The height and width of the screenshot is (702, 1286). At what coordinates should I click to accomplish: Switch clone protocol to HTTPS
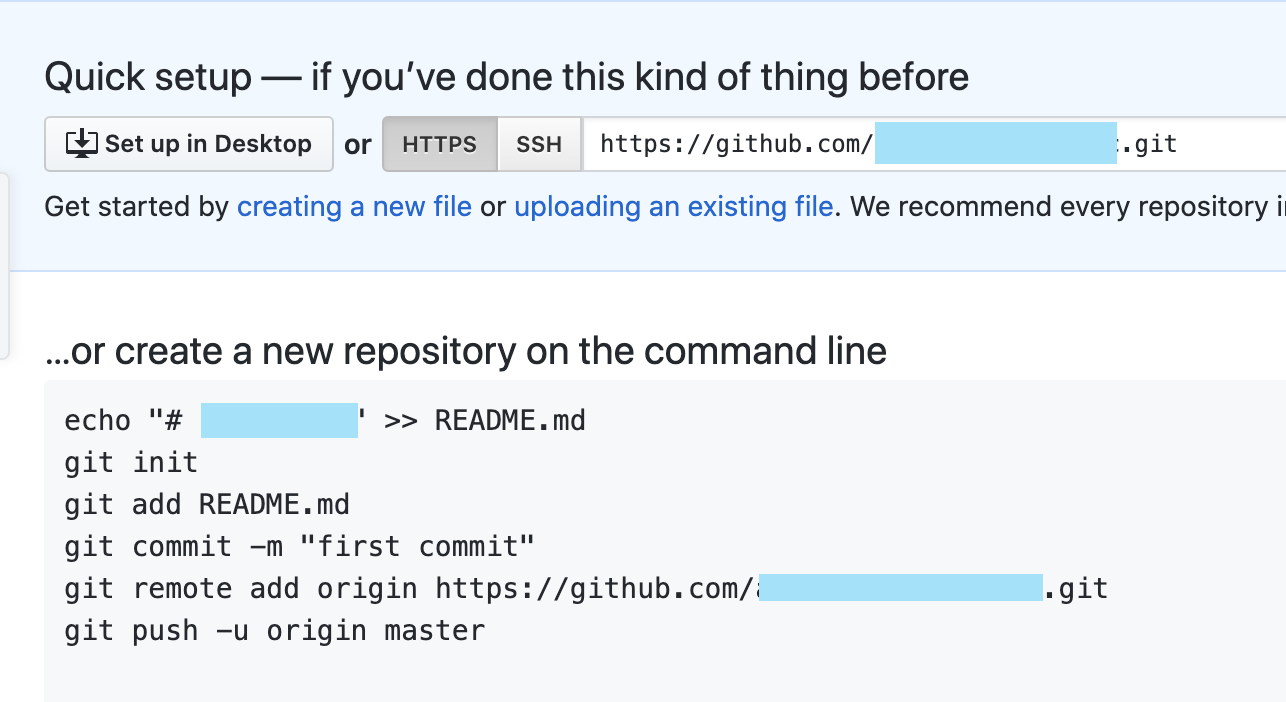(x=440, y=144)
